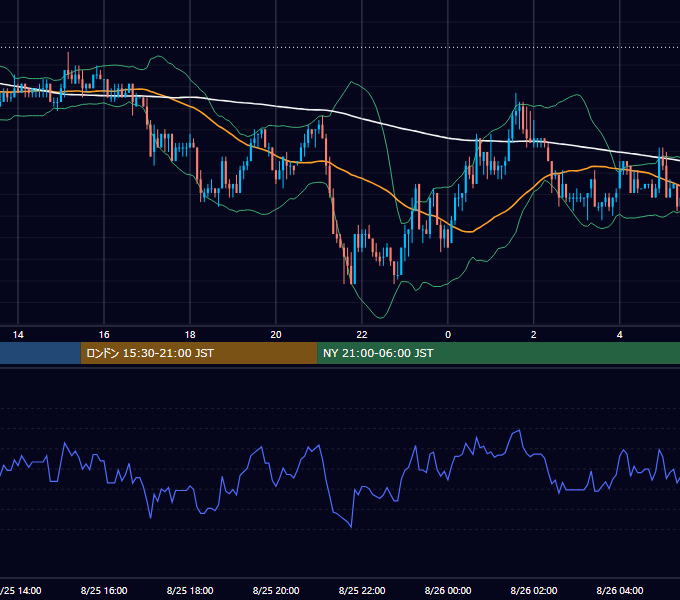The height and width of the screenshot is (600, 680).
Task: Click the 8/26 02:00 date label
Action: [534, 590]
